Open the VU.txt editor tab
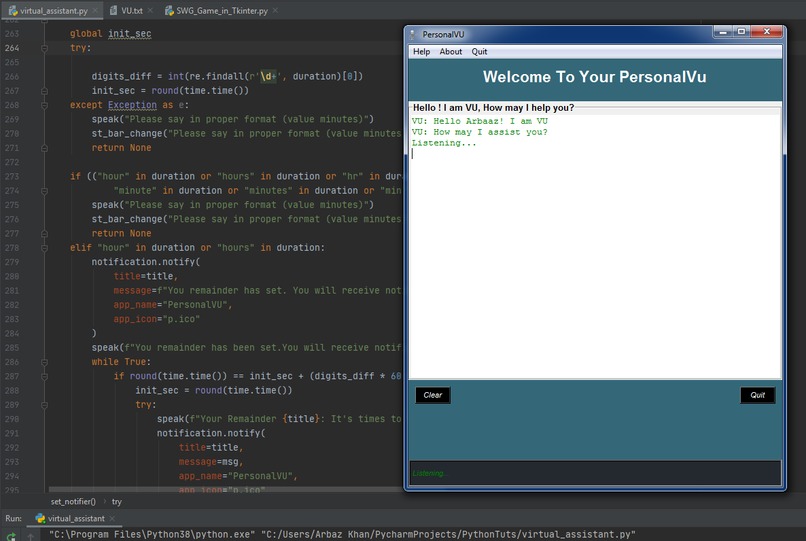This screenshot has width=806, height=541. tap(132, 10)
